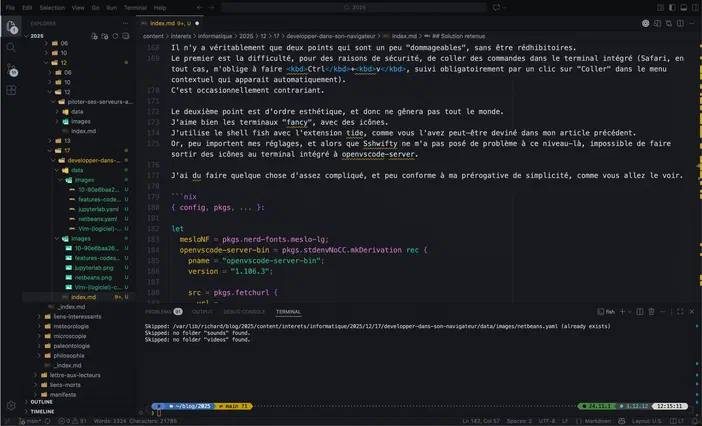
Task: Open the lettre-aux-lecteurs folder
Action: point(75,375)
